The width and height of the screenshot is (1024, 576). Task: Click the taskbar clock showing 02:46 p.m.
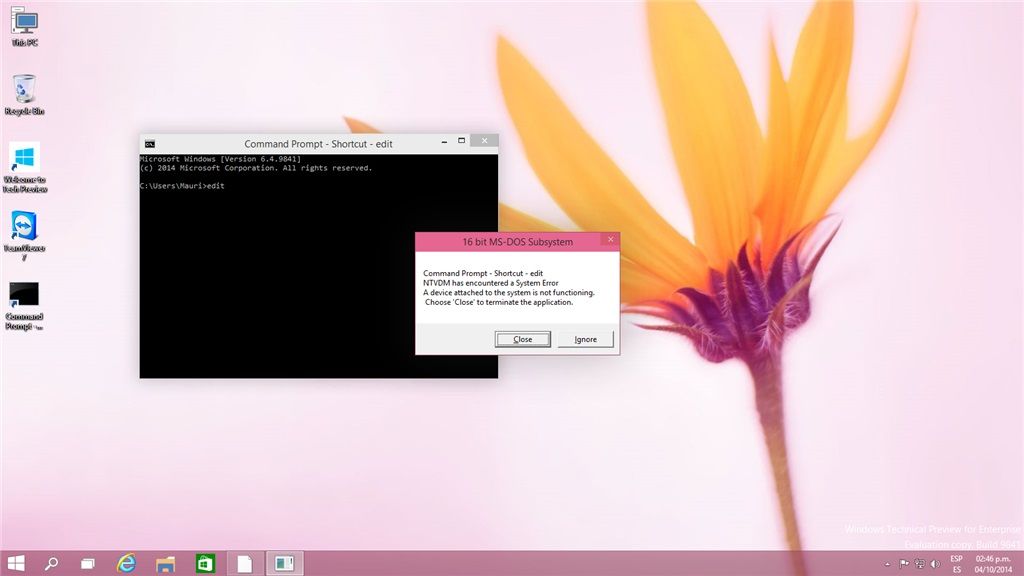coord(992,564)
